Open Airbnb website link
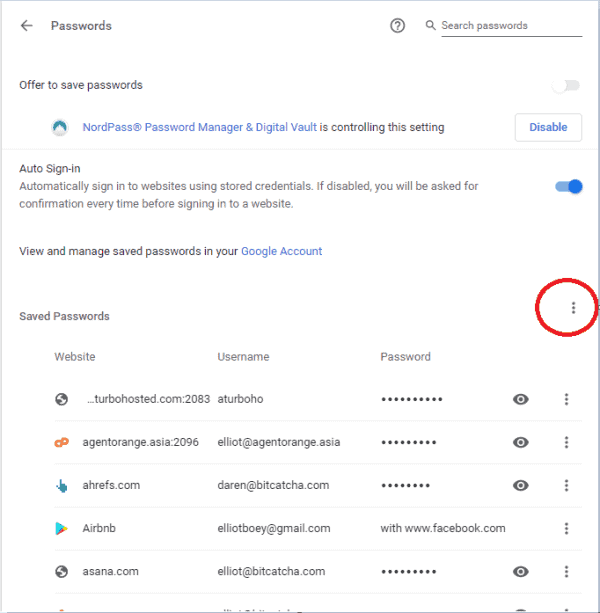This screenshot has width=600, height=613. (x=99, y=529)
